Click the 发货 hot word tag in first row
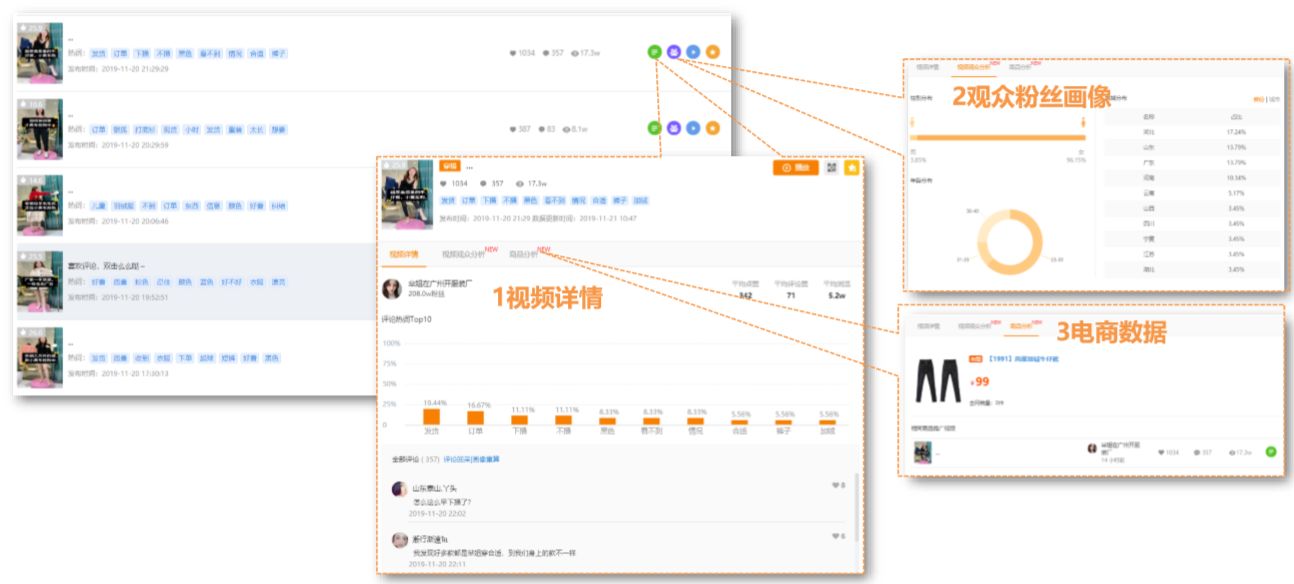 click(98, 53)
